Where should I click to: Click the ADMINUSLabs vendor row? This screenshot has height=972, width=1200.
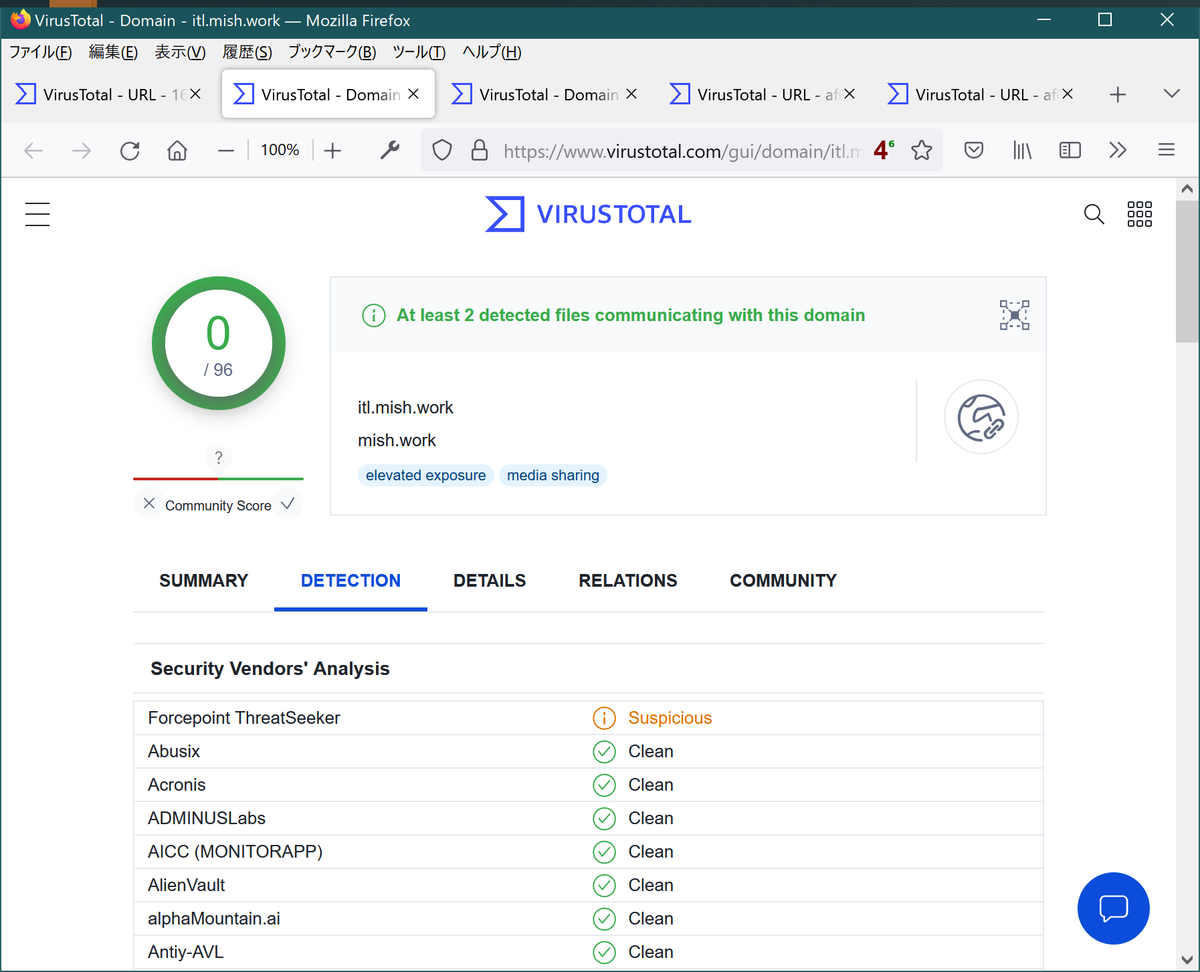click(588, 818)
